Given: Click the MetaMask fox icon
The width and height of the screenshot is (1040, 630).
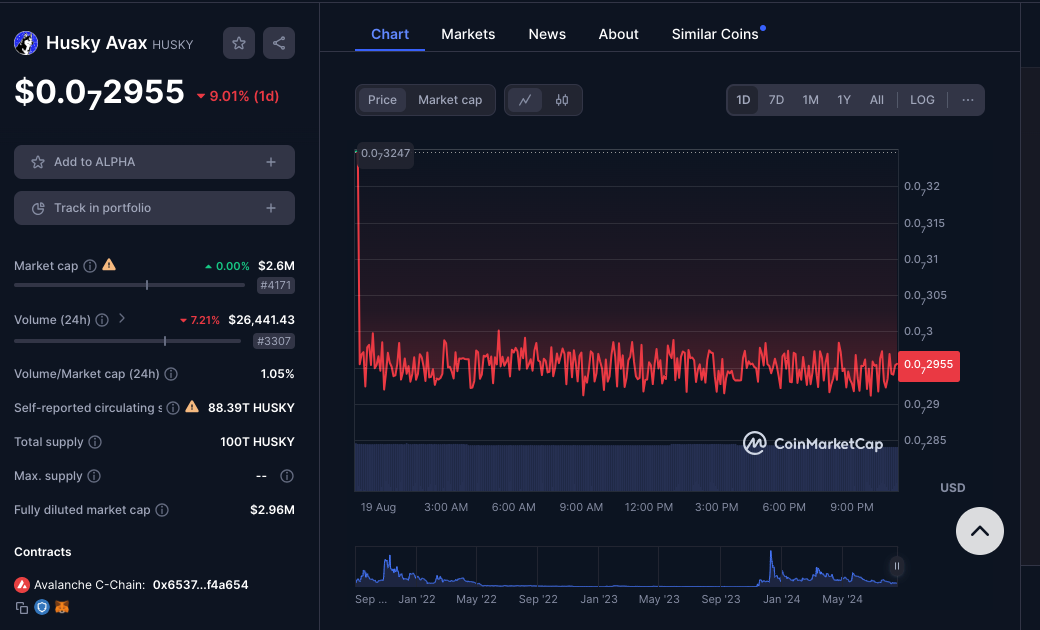Looking at the screenshot, I should click(62, 607).
